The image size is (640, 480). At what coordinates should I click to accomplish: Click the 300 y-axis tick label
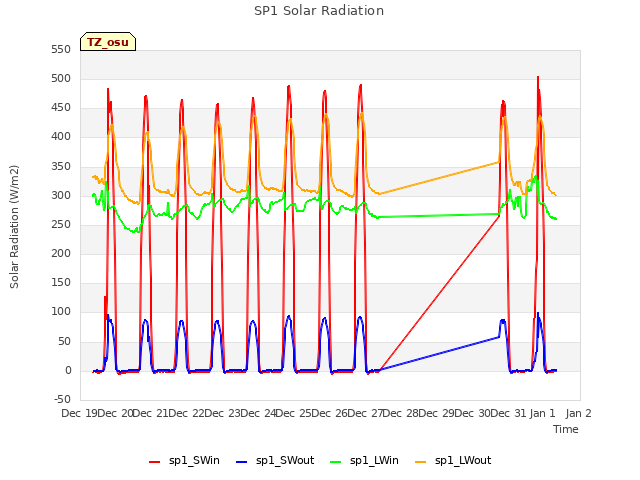pos(61,195)
